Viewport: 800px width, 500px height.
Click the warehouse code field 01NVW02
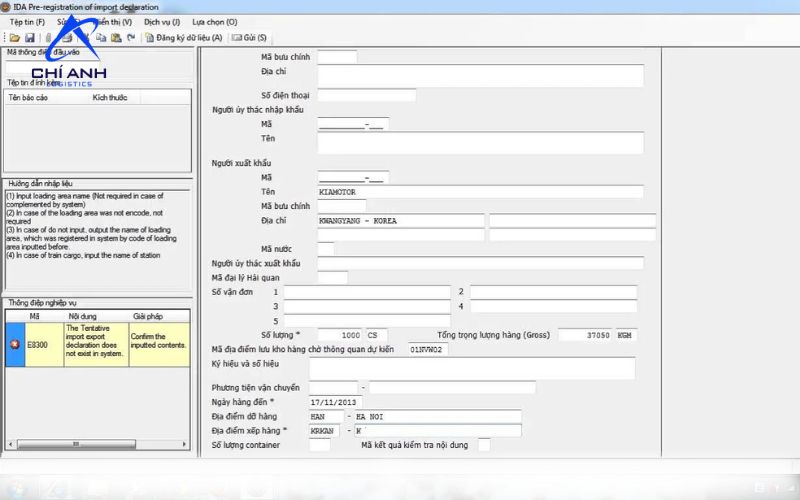pyautogui.click(x=429, y=349)
